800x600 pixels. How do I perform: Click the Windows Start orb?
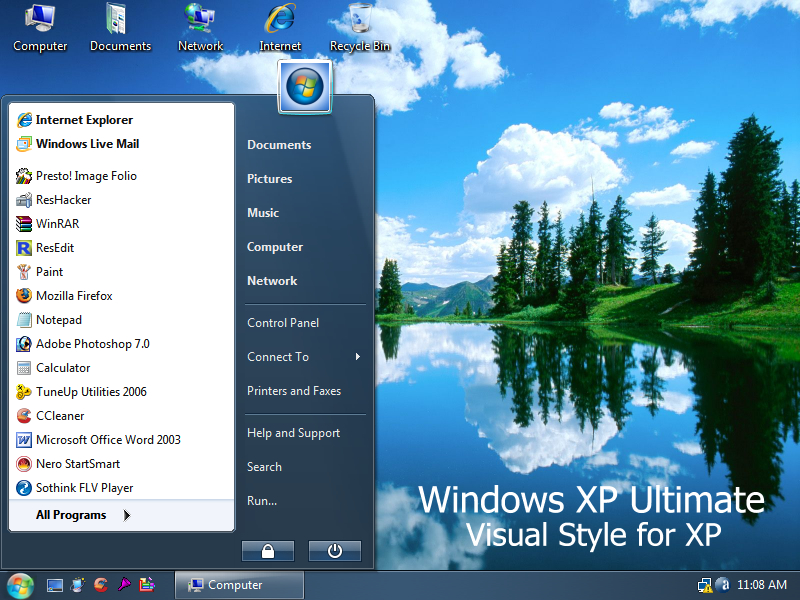(19, 585)
